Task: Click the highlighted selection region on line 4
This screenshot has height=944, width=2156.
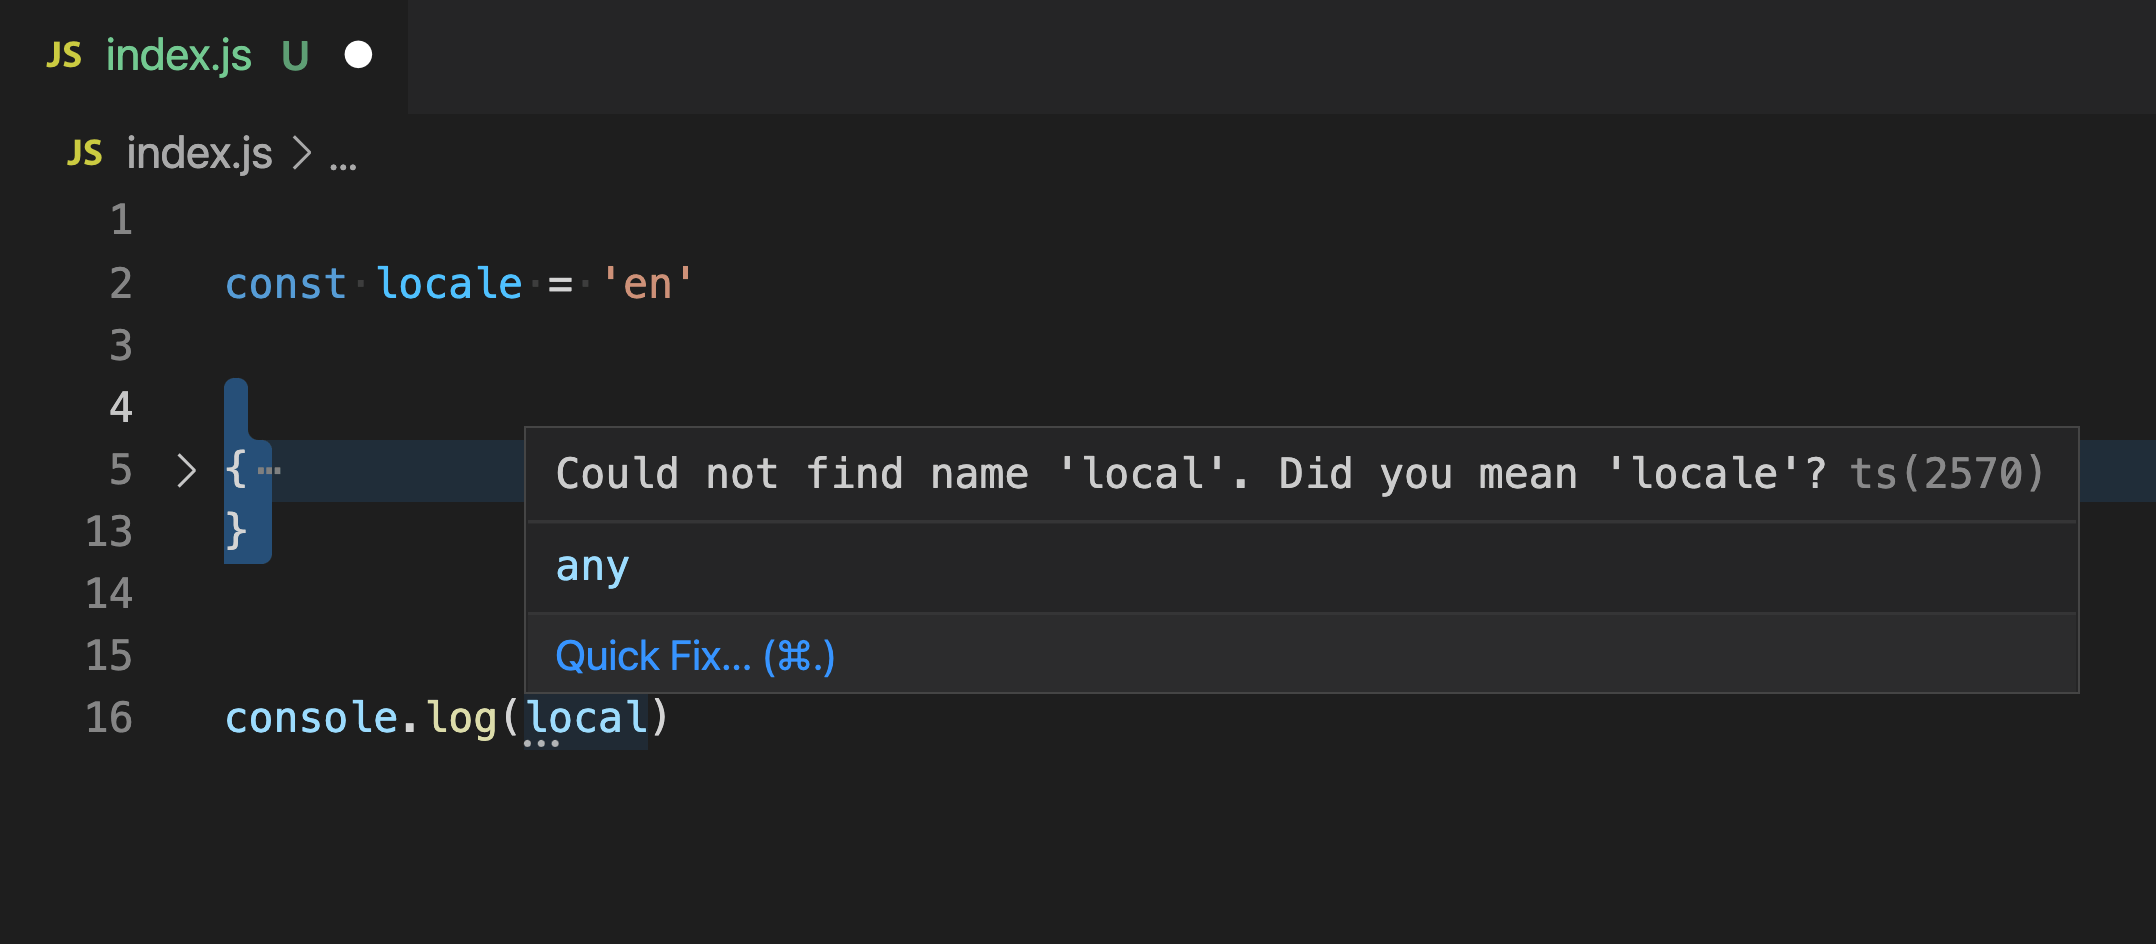Action: click(237, 406)
